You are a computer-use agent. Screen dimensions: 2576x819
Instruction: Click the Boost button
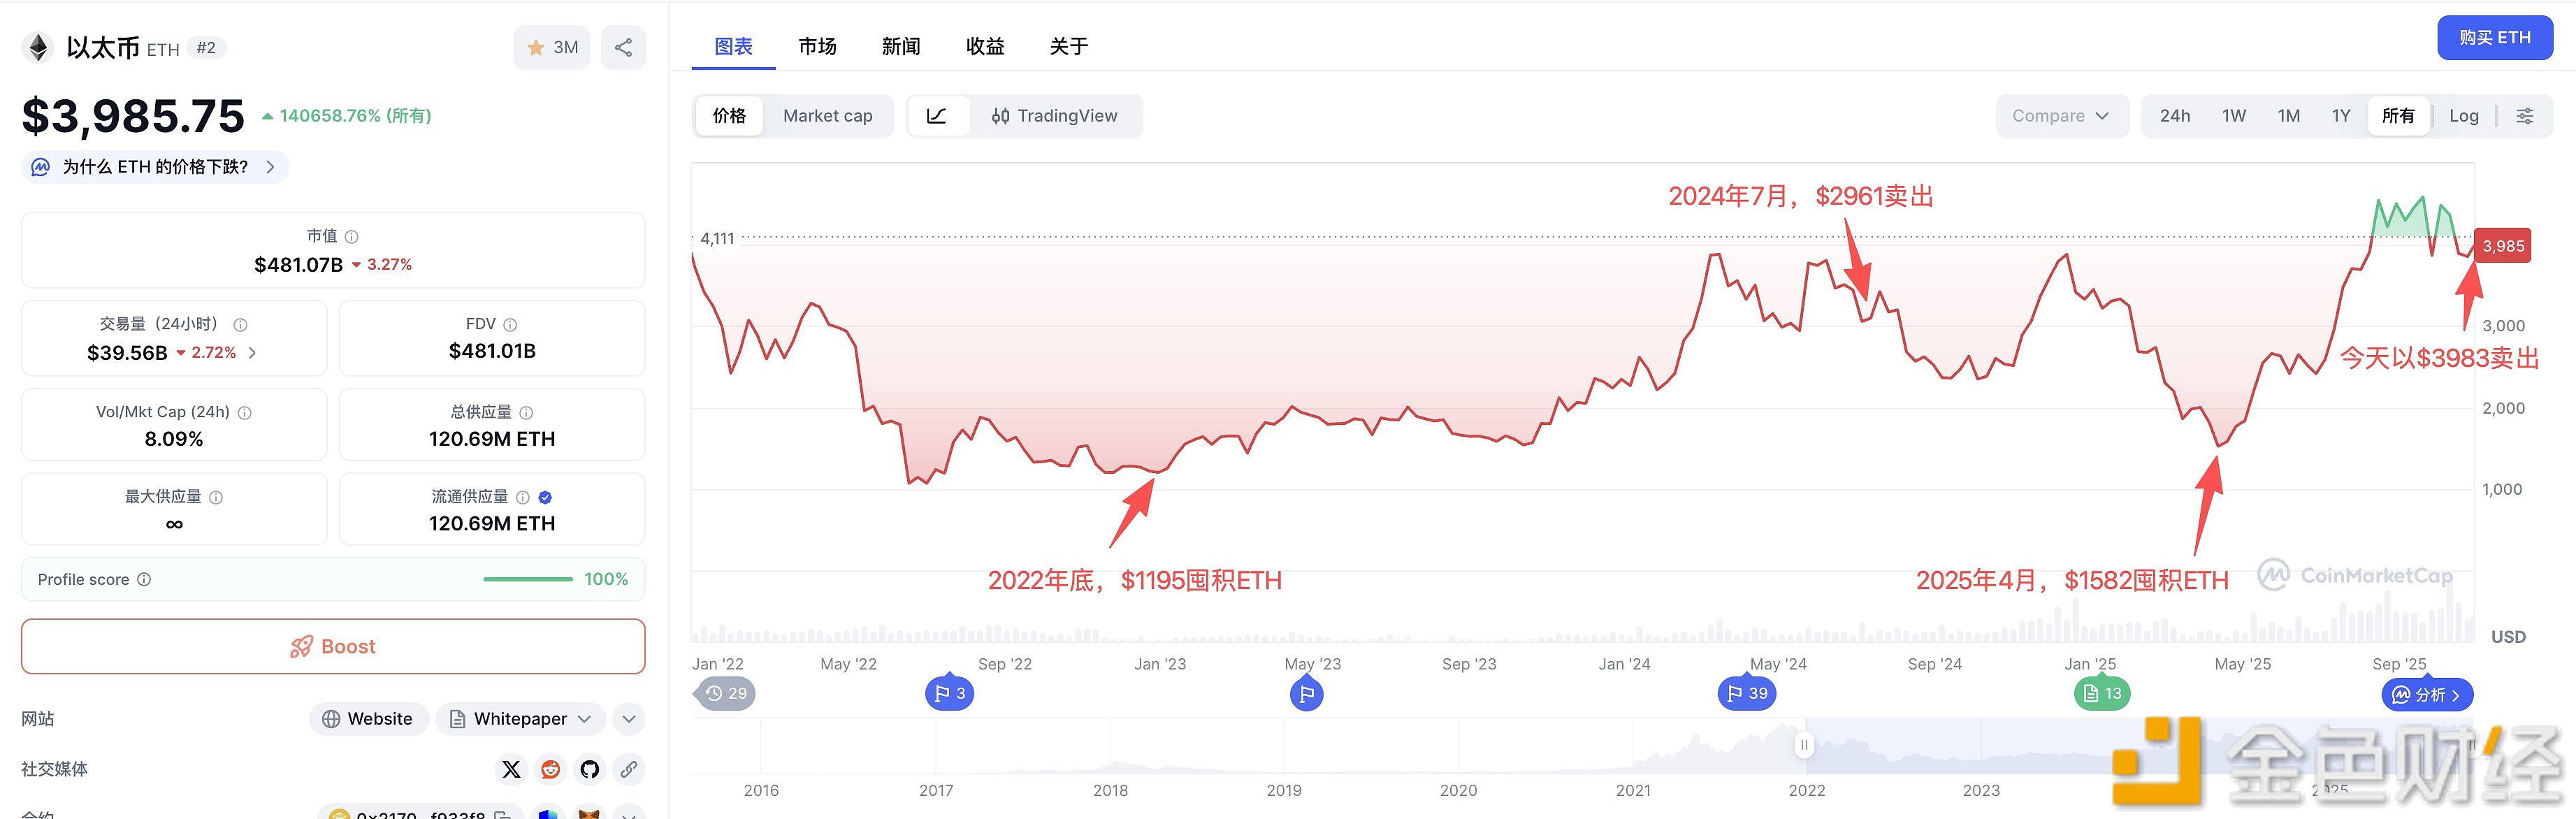click(333, 647)
